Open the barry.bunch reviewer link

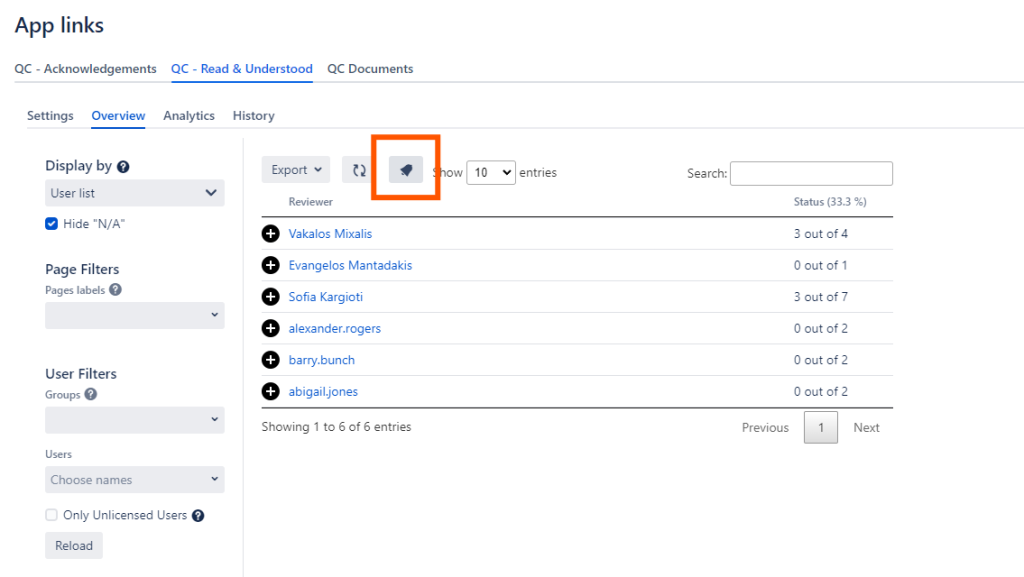pyautogui.click(x=321, y=360)
